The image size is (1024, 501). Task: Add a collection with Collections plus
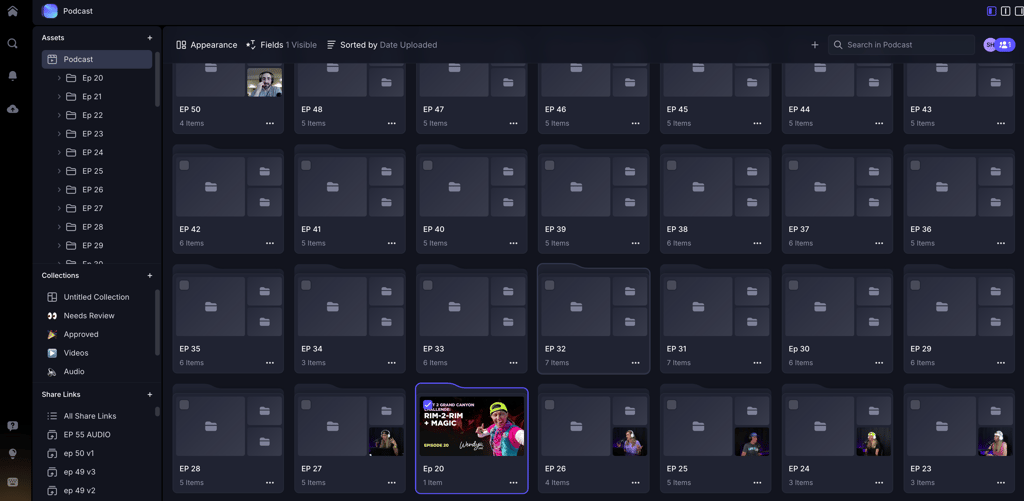pos(150,276)
